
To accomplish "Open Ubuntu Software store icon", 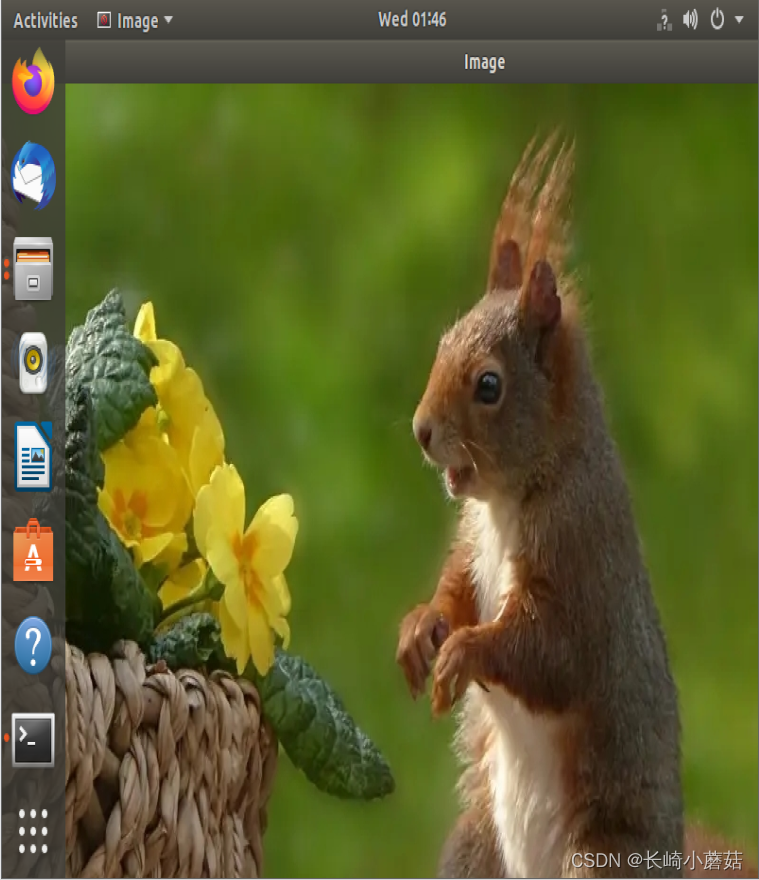I will 33,551.
